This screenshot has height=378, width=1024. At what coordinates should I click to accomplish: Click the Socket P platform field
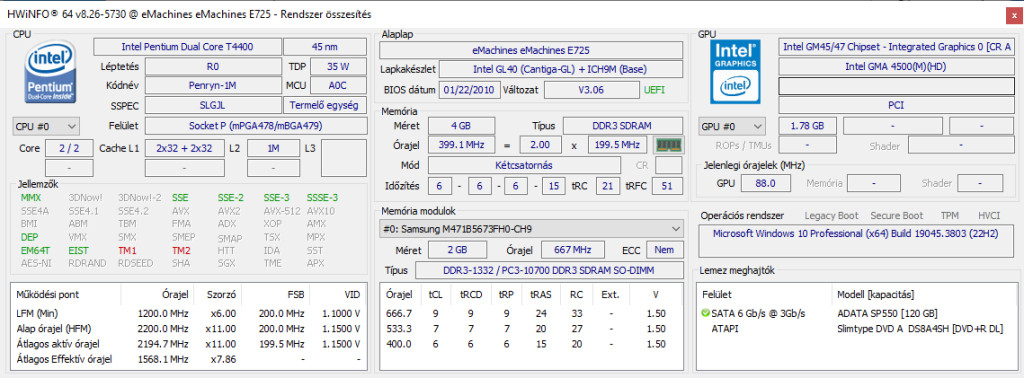tap(255, 126)
